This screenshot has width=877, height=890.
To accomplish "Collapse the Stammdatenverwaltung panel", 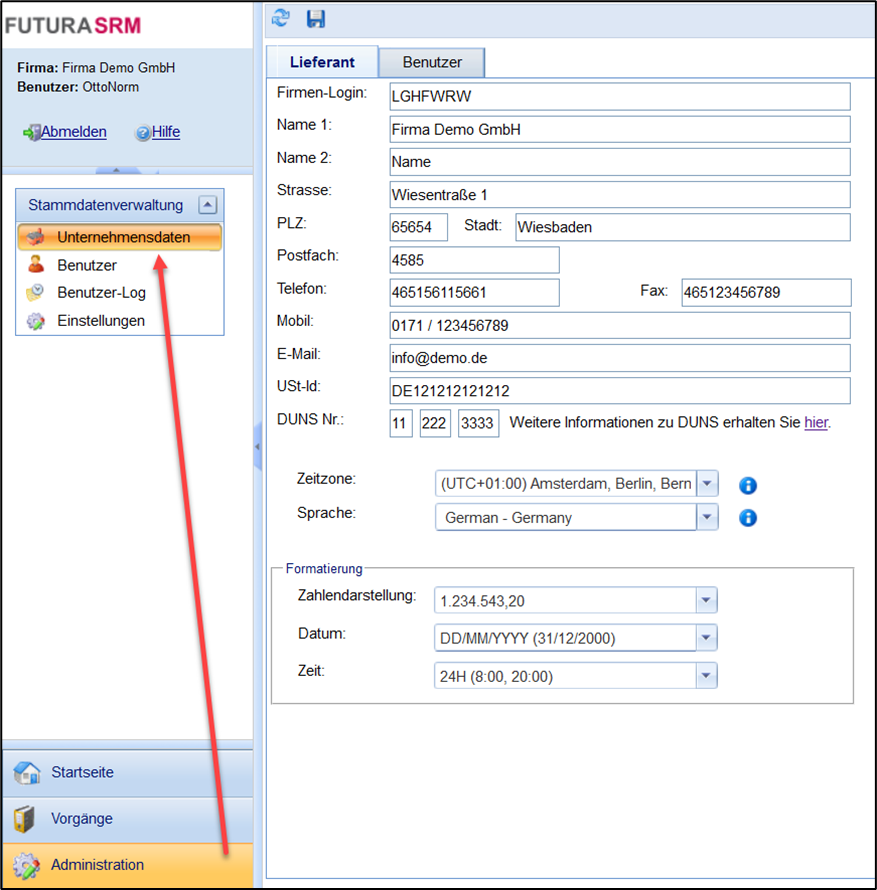I will [207, 205].
